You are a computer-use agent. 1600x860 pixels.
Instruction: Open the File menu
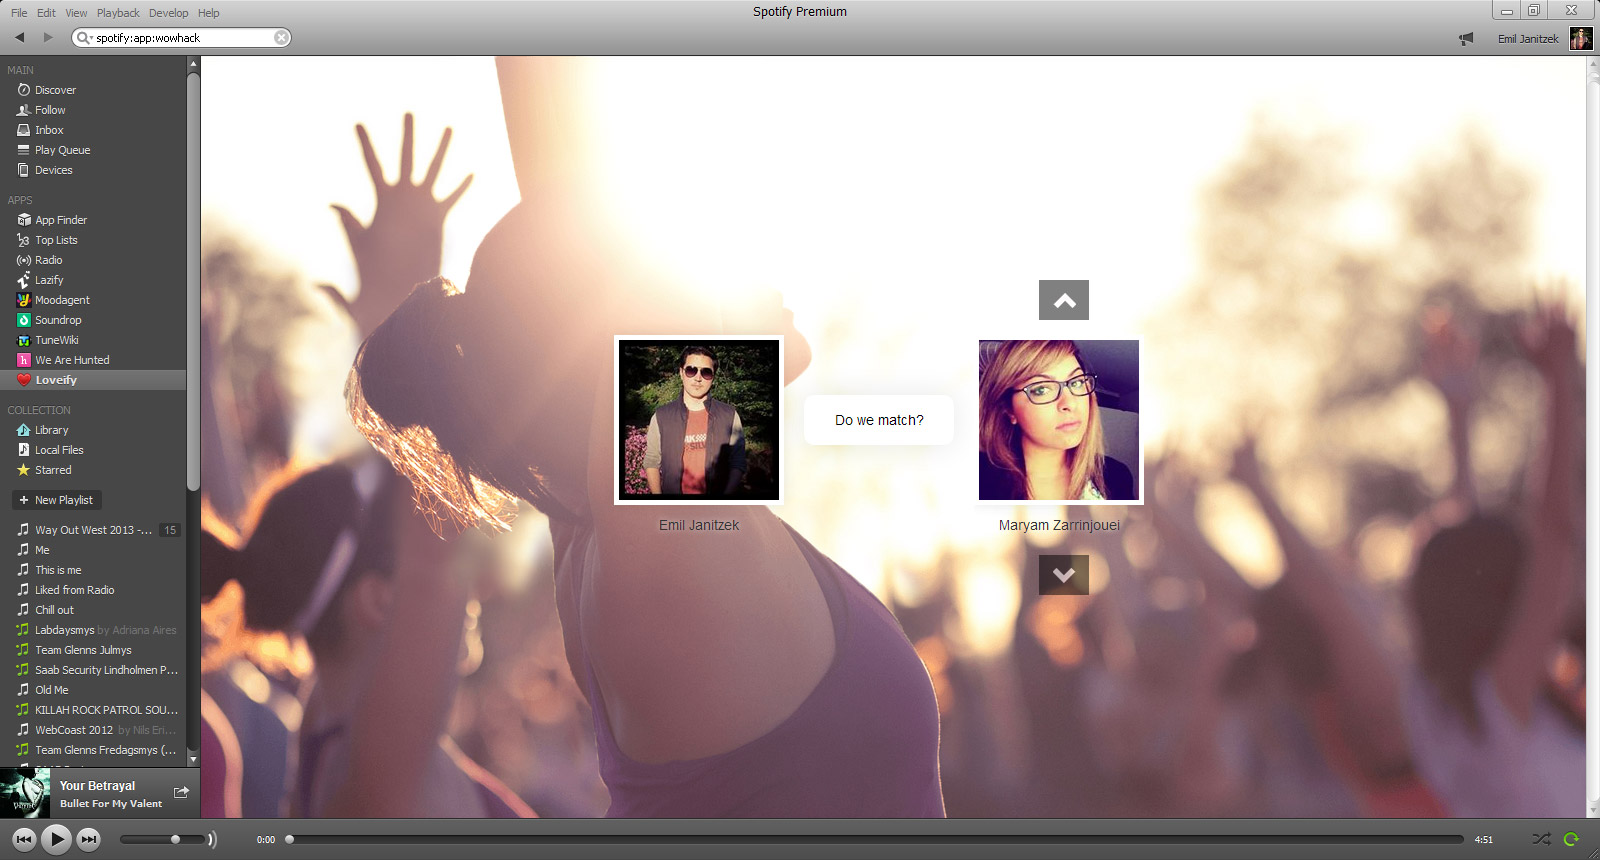pyautogui.click(x=19, y=13)
